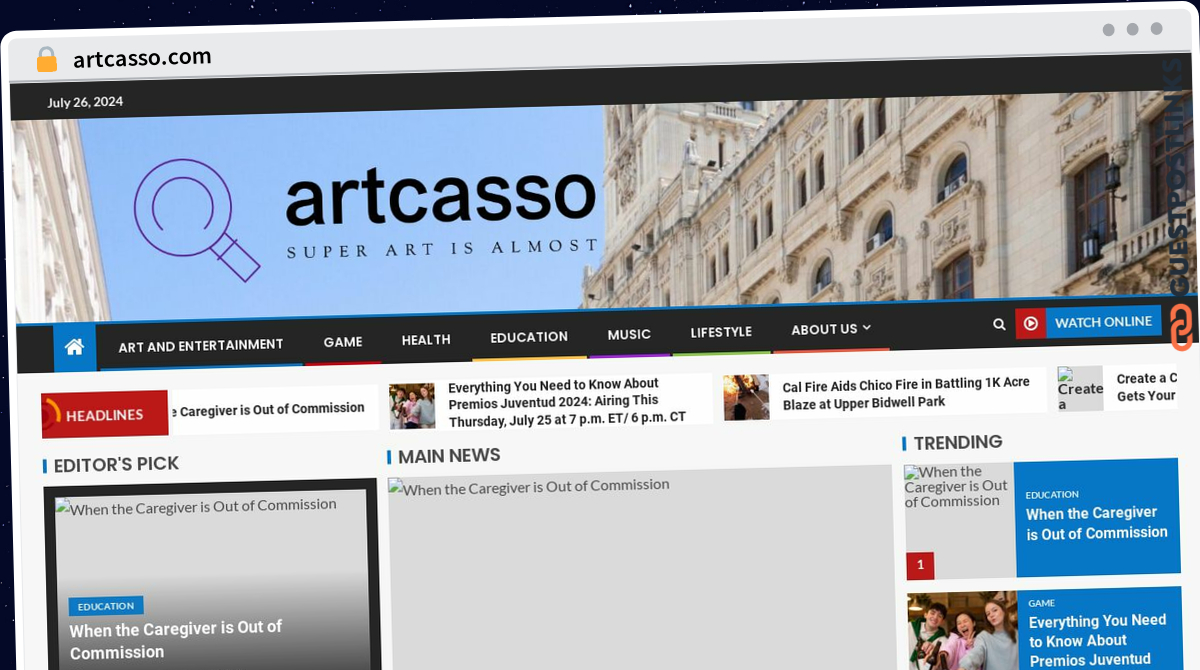Open the Cal Fire Aids Chico Fire headline

click(906, 393)
